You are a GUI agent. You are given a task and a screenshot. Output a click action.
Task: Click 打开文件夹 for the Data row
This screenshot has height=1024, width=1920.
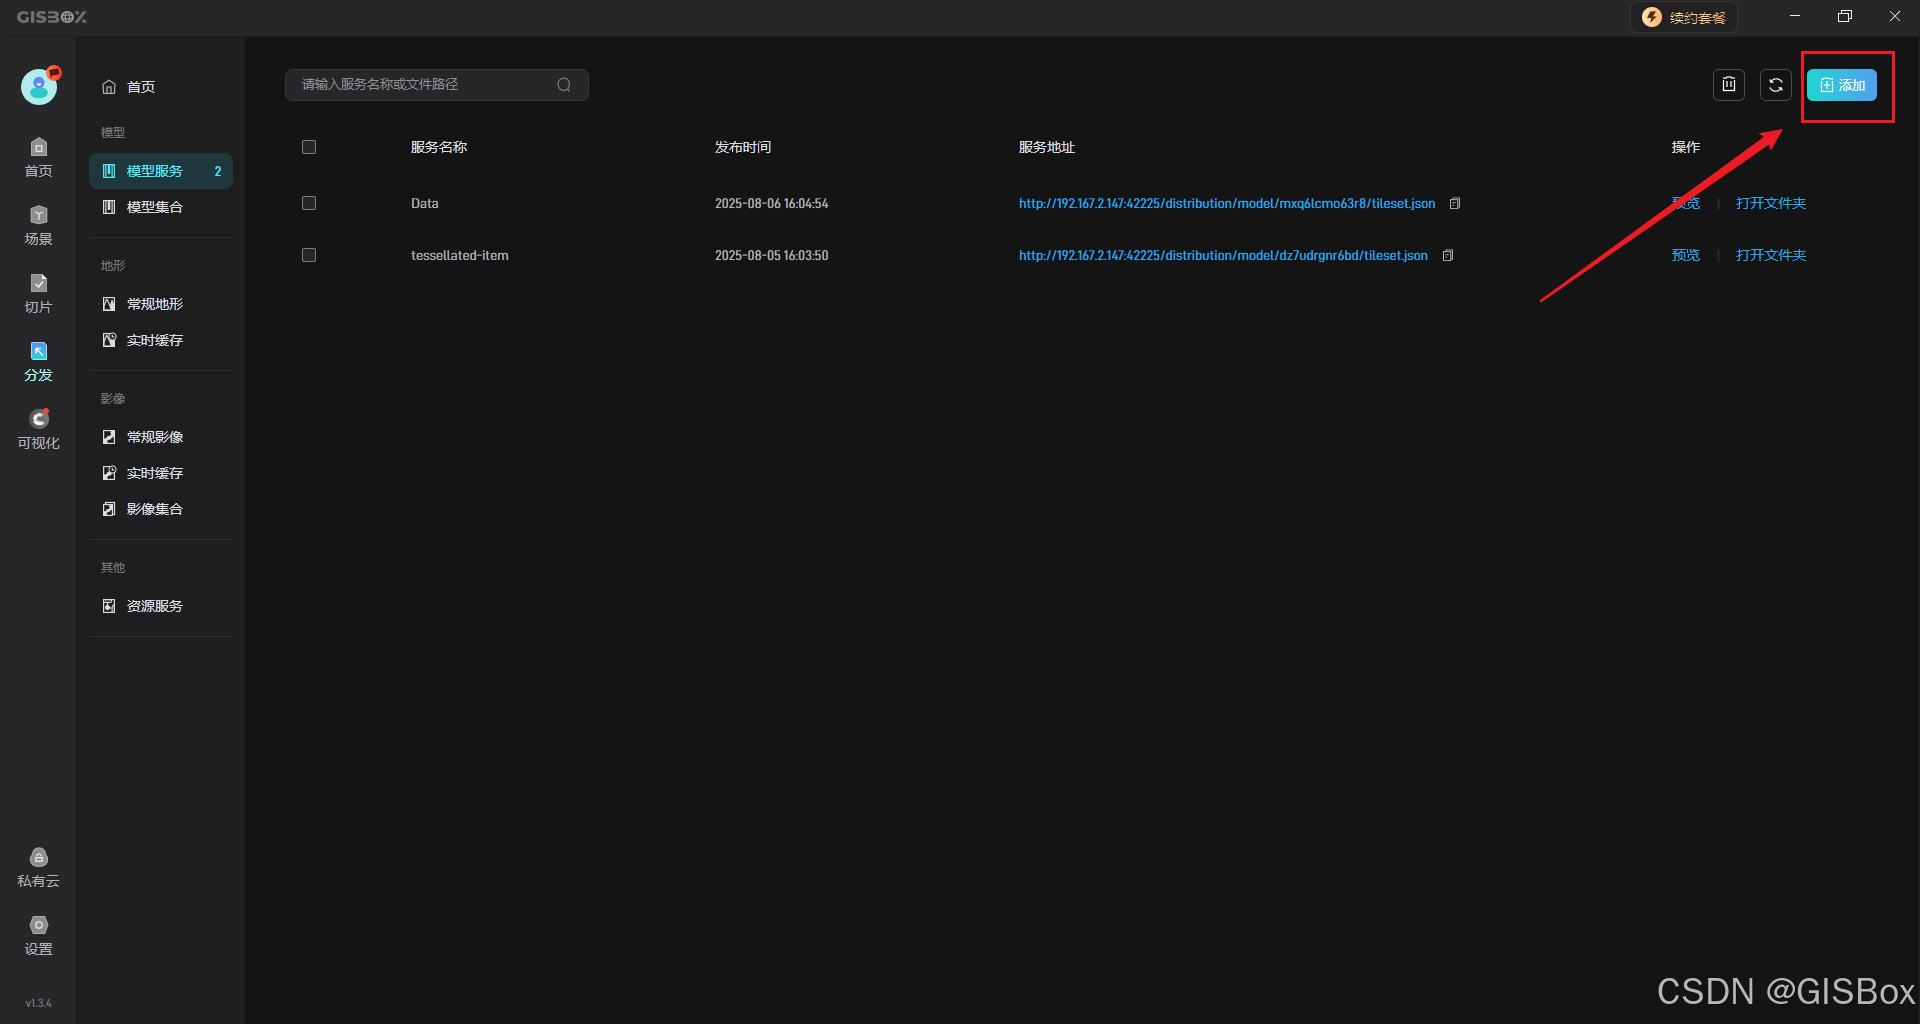(1771, 203)
